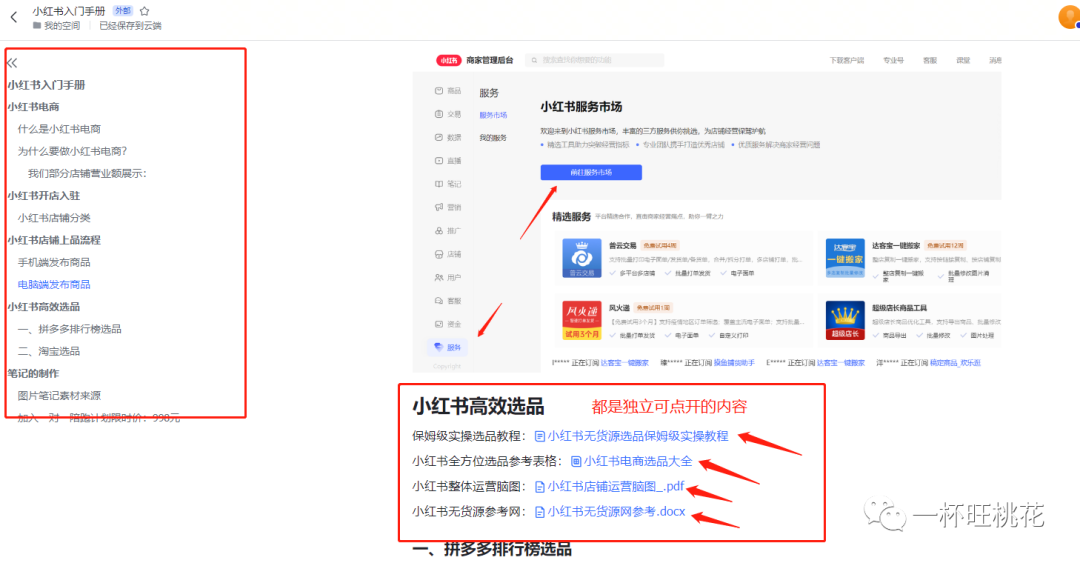The width and height of the screenshot is (1080, 563).
Task: Collapse the outline panel with double chevron
Action: coord(12,63)
